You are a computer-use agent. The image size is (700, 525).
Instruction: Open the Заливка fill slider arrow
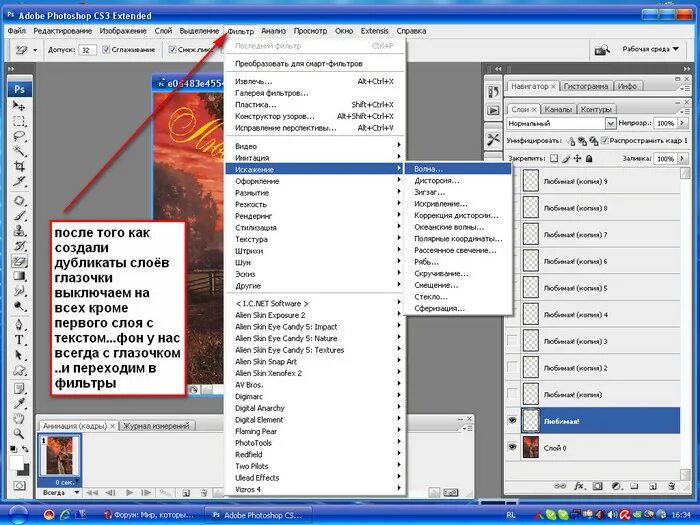tap(682, 158)
